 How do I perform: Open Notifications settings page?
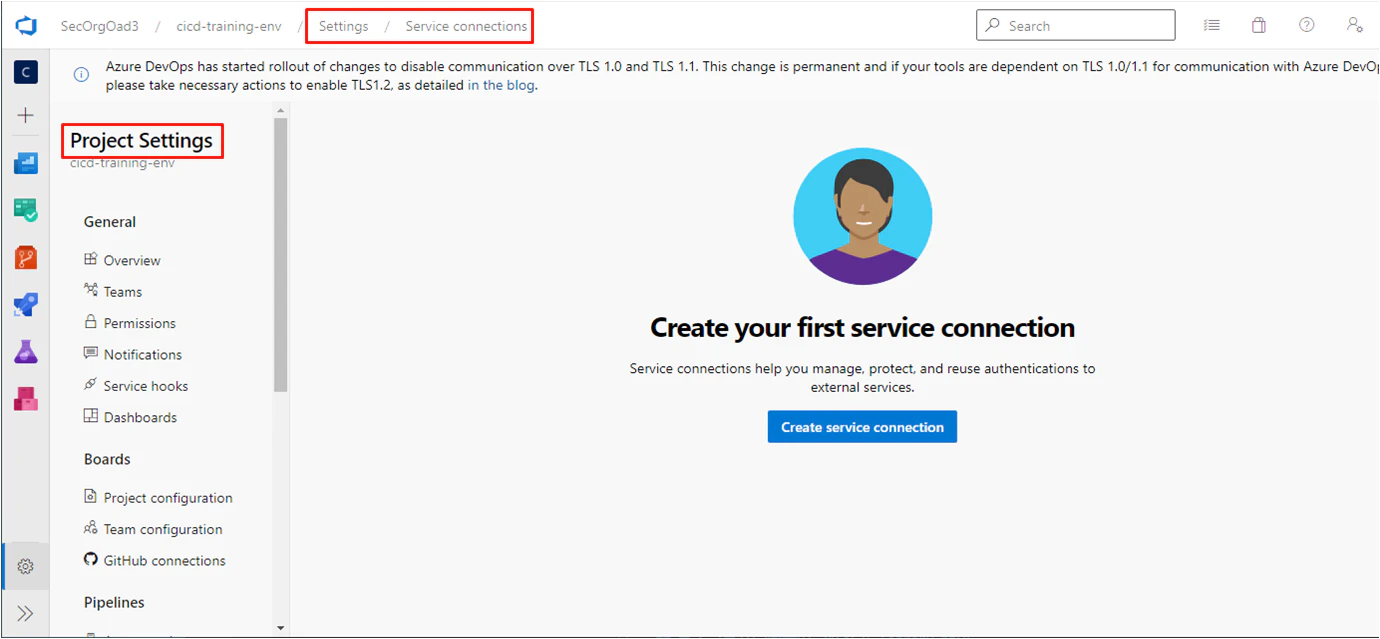click(143, 355)
